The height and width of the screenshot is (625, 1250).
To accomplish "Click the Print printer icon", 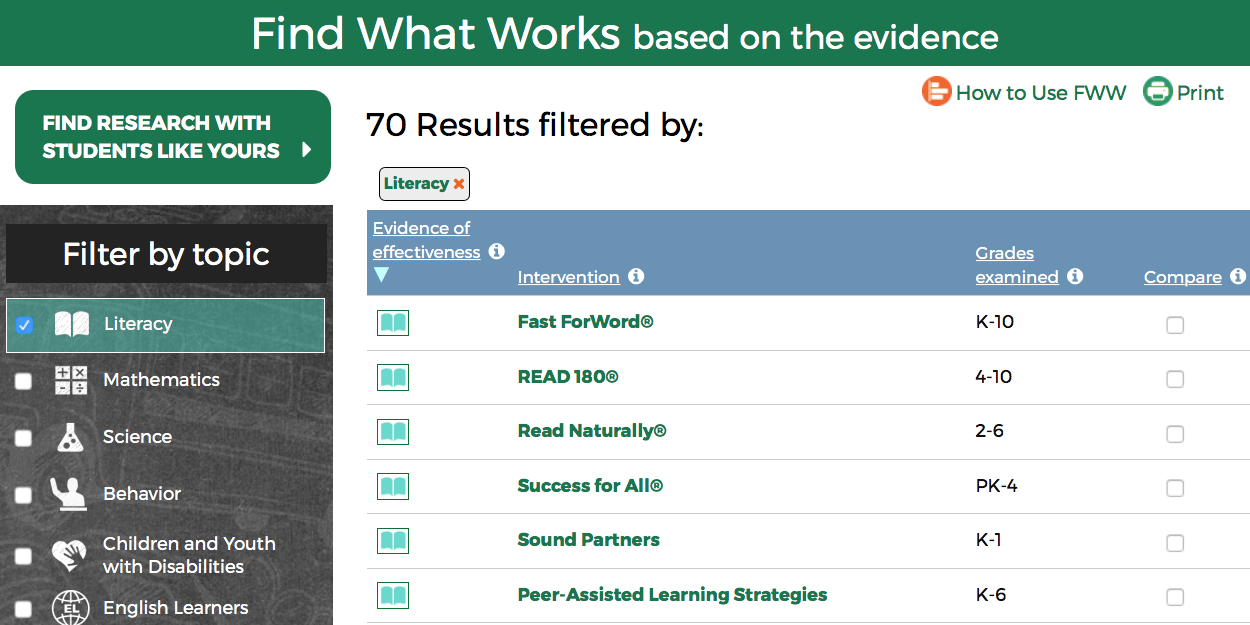I will [1157, 92].
